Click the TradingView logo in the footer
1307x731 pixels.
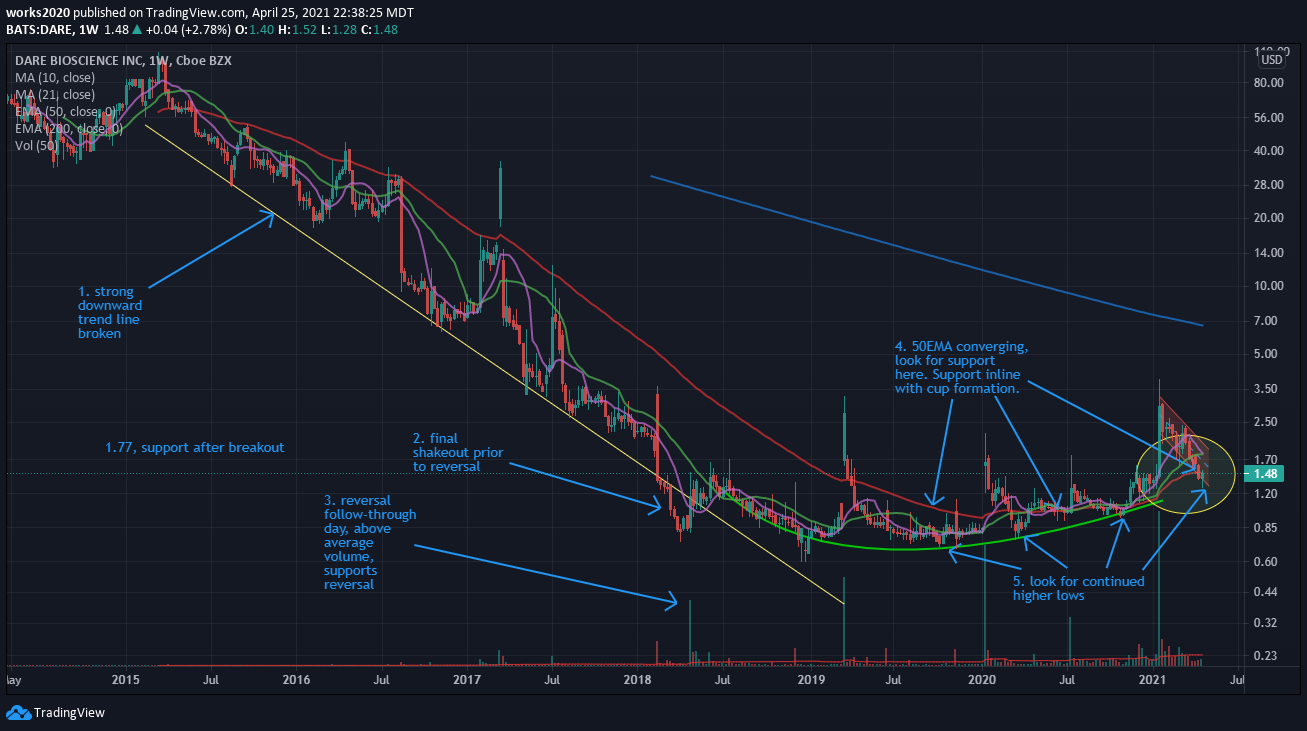point(55,713)
